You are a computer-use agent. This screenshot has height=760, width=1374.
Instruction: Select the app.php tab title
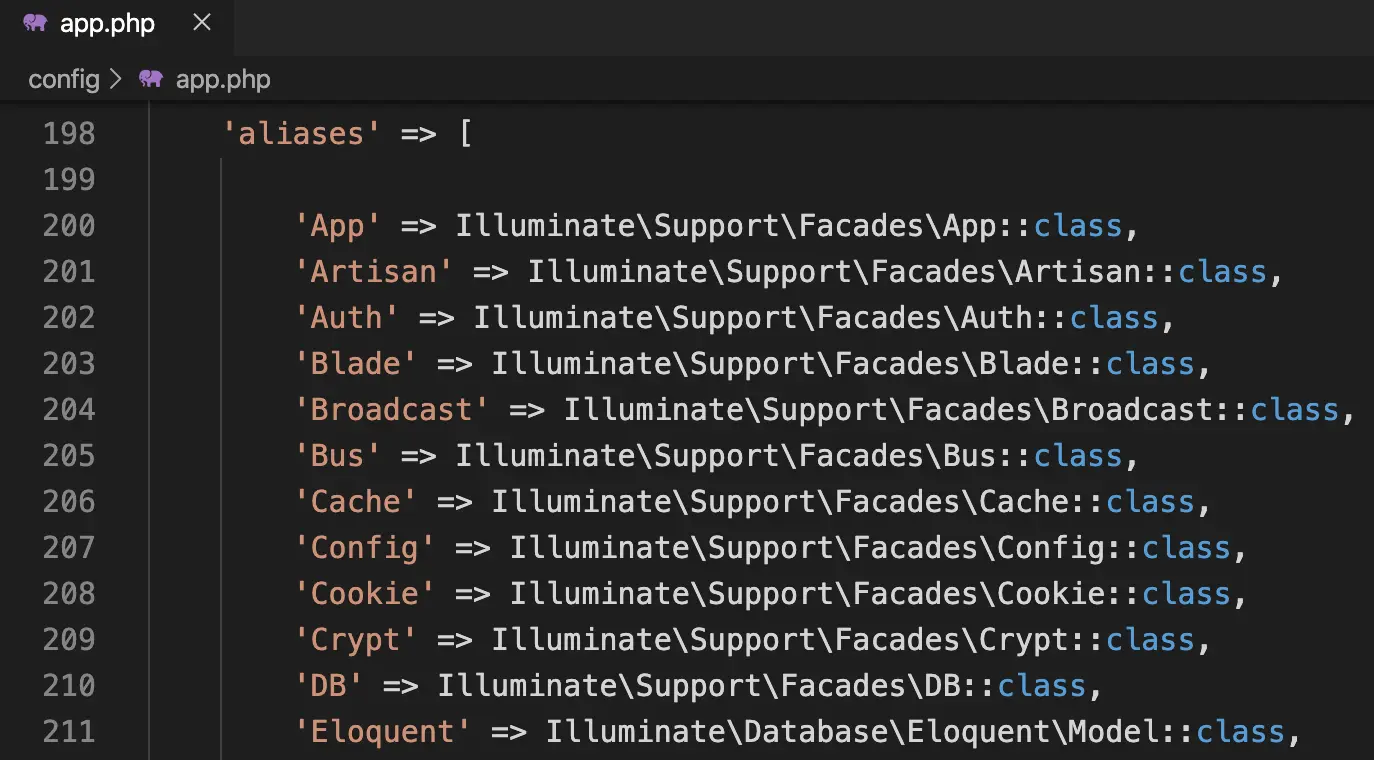107,24
